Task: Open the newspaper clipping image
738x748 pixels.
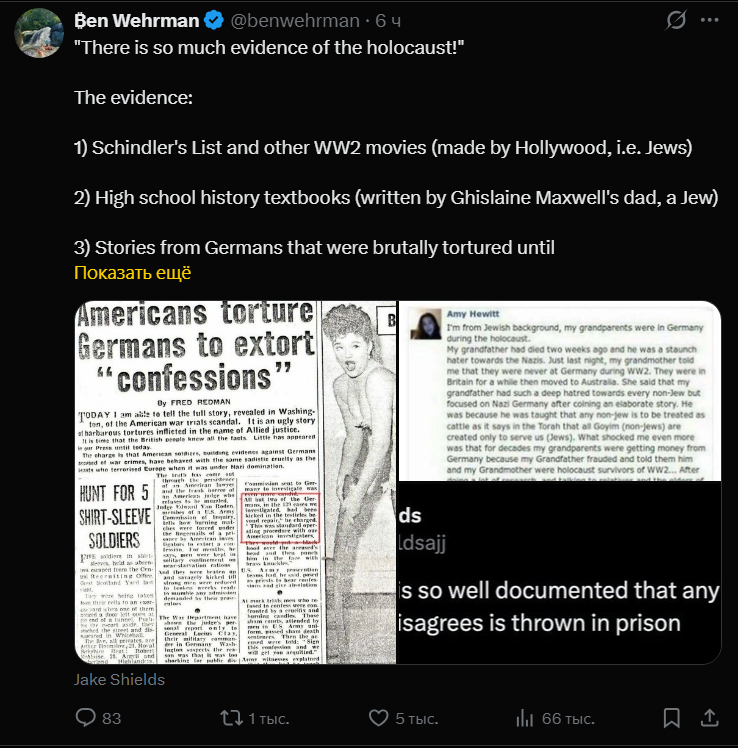Action: [x=236, y=482]
